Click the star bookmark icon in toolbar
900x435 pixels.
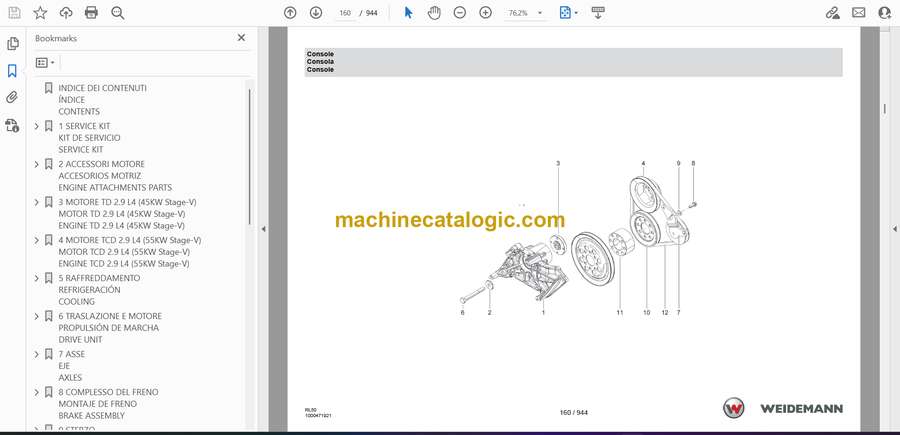40,13
